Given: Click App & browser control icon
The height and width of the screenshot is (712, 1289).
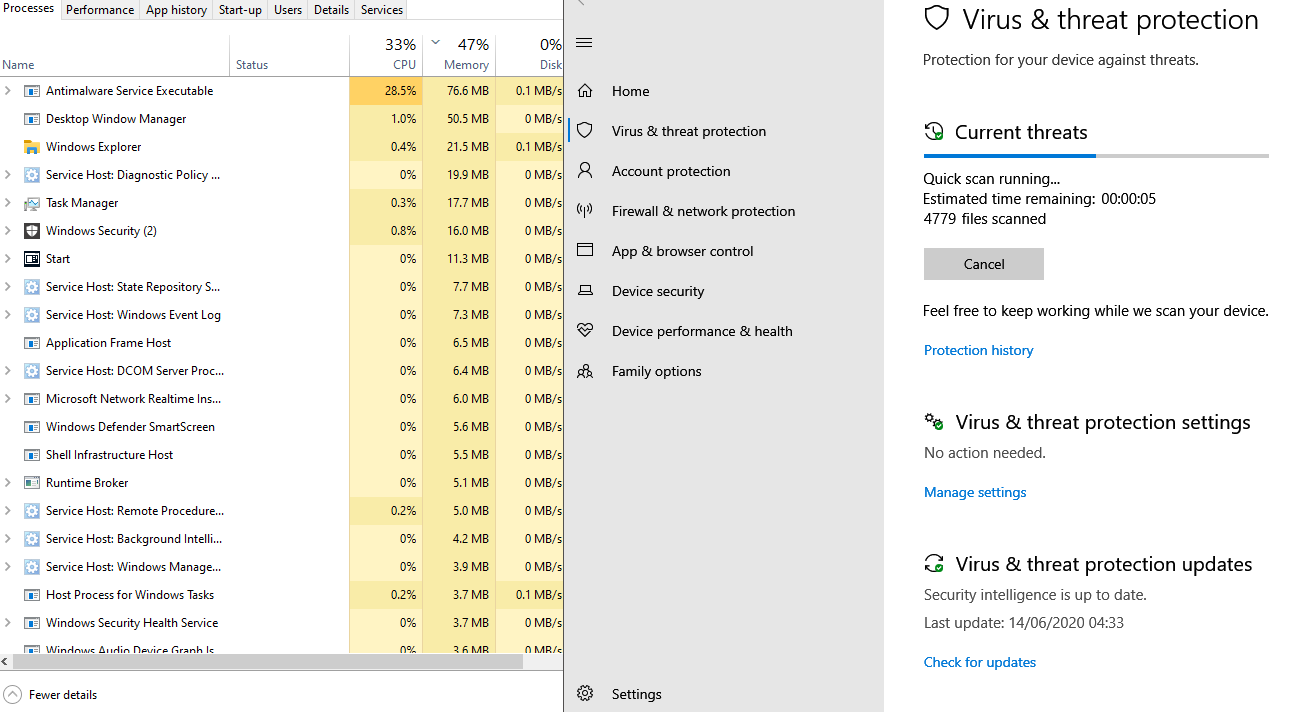Looking at the screenshot, I should coord(585,251).
